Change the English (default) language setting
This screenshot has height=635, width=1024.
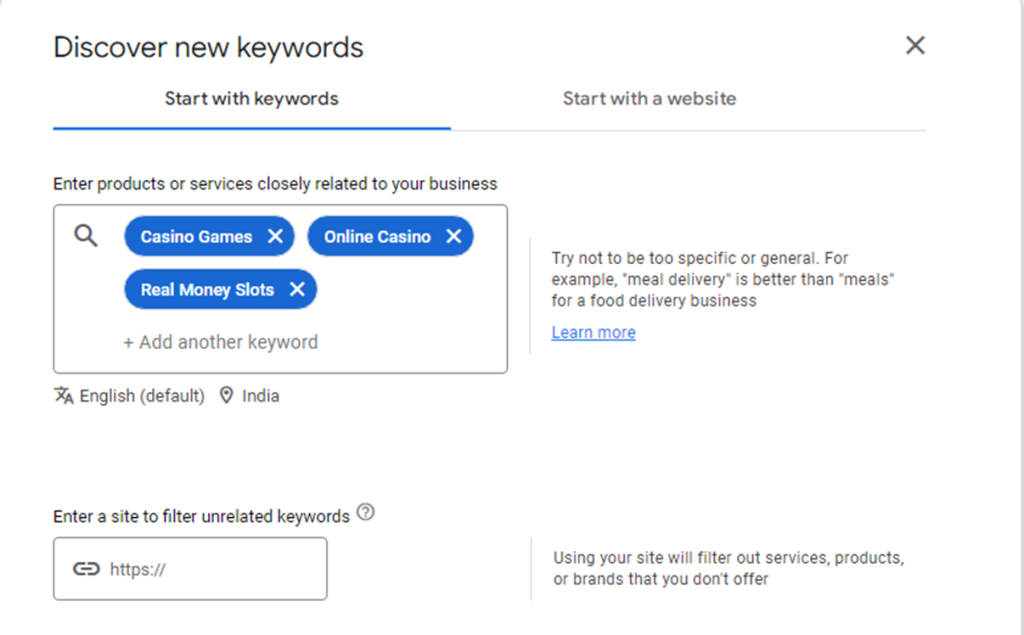pos(142,396)
